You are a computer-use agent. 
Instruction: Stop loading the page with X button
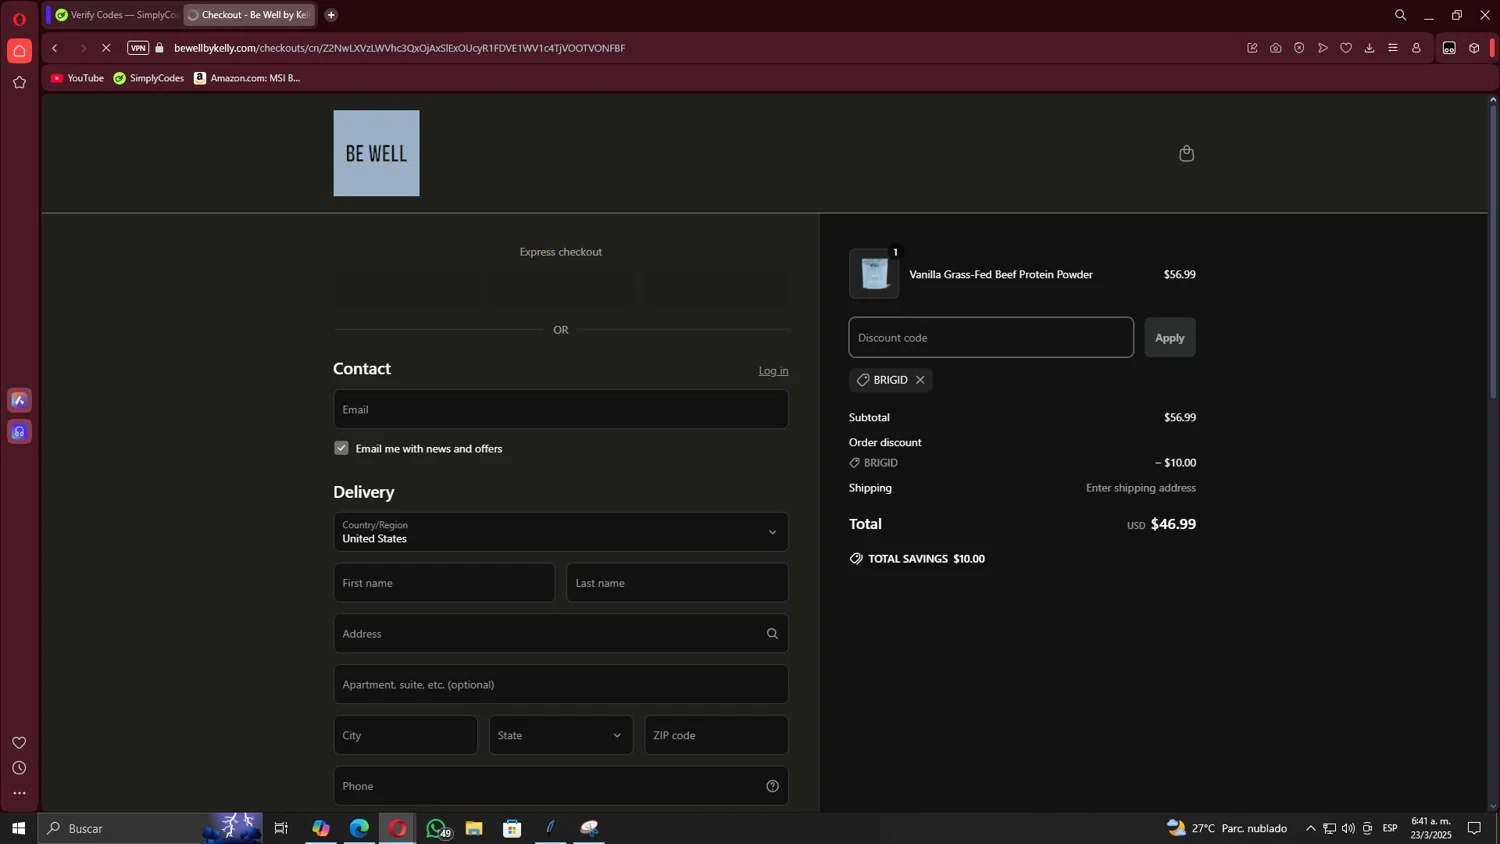[106, 48]
